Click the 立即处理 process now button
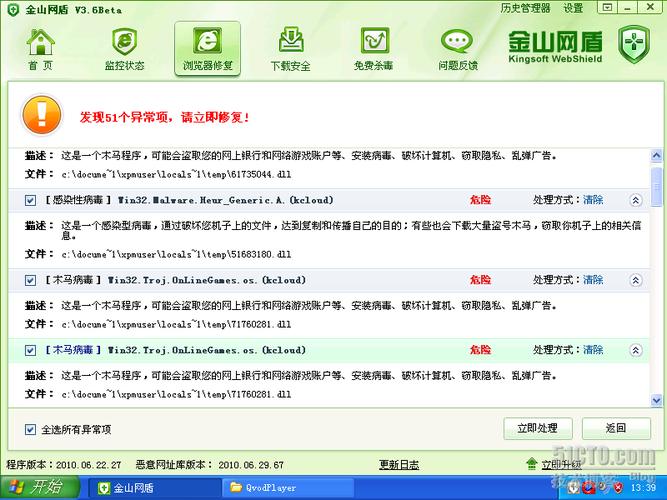The height and width of the screenshot is (500, 667). [538, 429]
